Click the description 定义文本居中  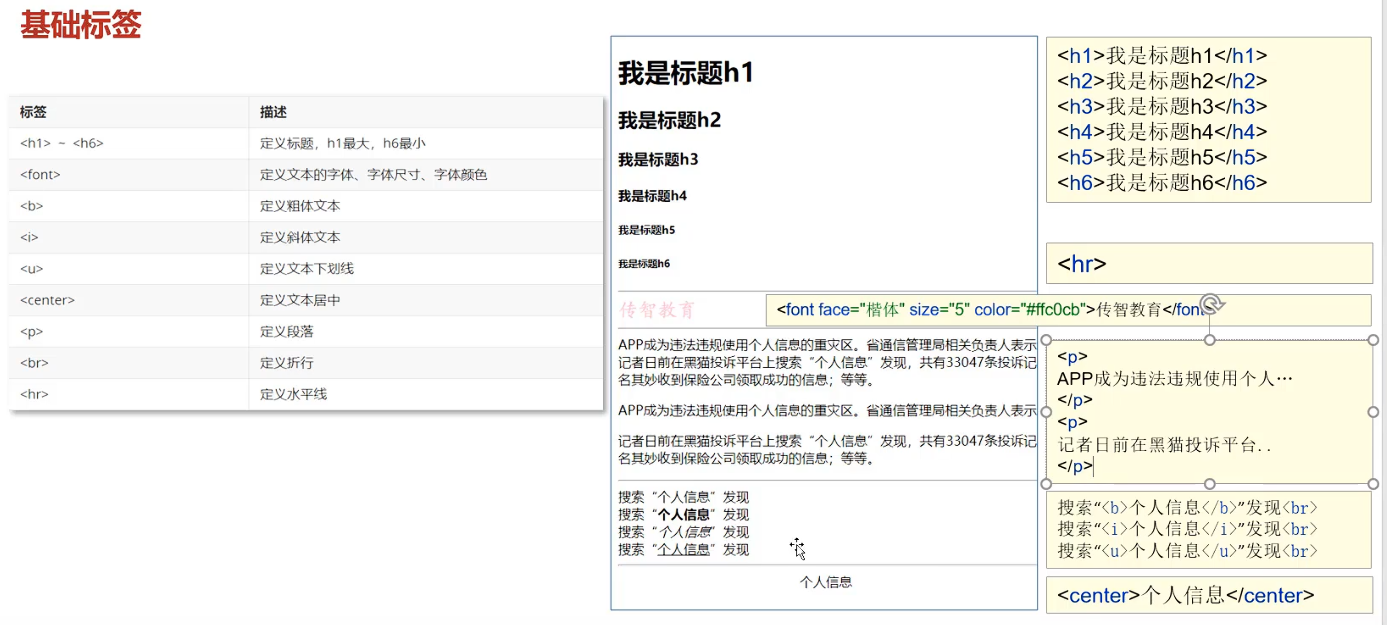coord(300,300)
